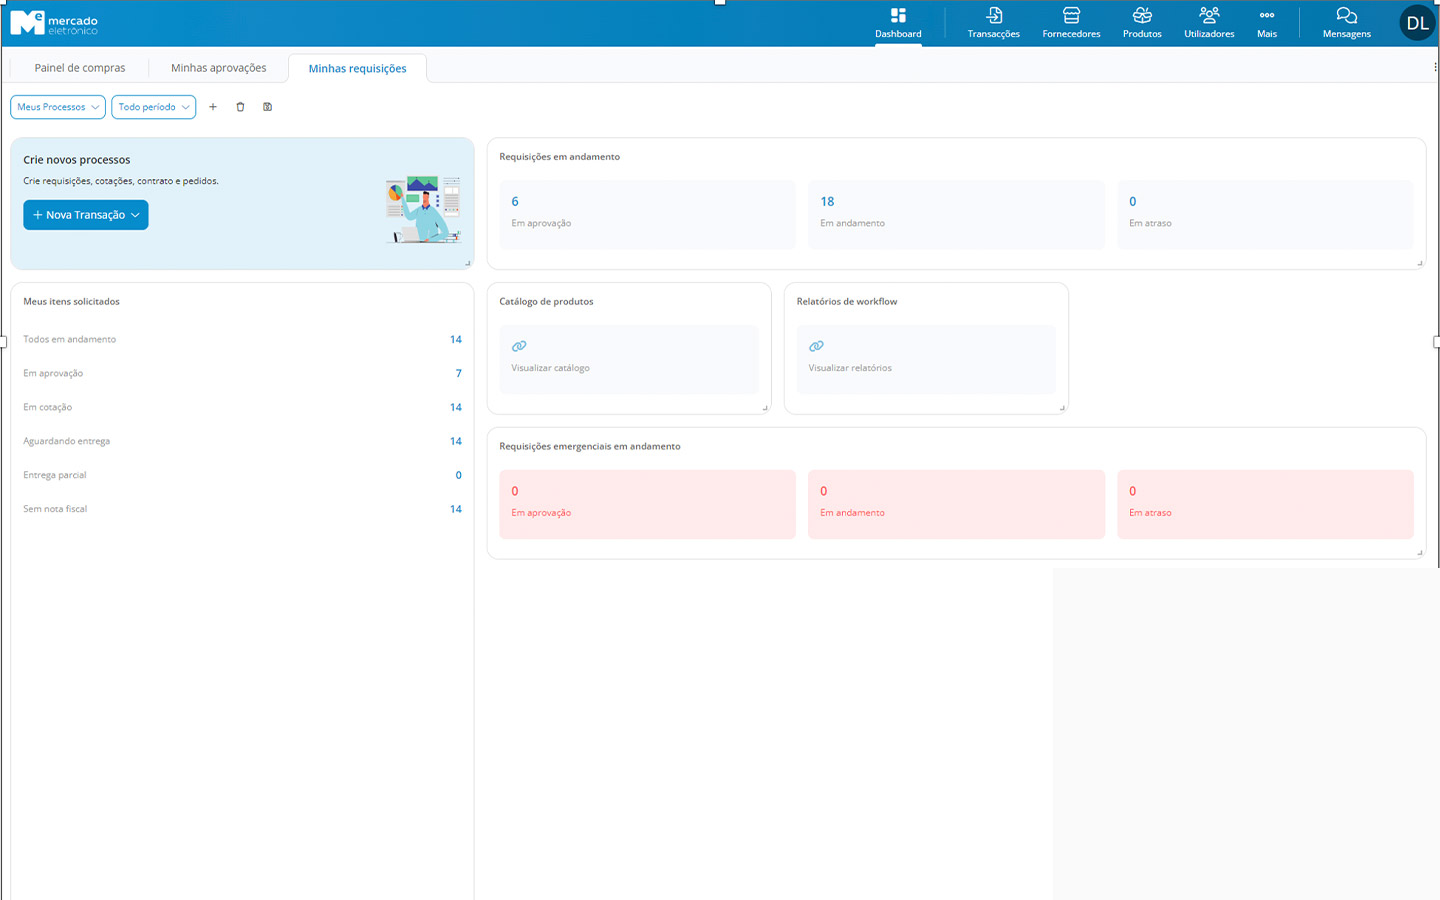Open the Visualizar relatórios link
Image resolution: width=1440 pixels, height=900 pixels.
pyautogui.click(x=850, y=367)
